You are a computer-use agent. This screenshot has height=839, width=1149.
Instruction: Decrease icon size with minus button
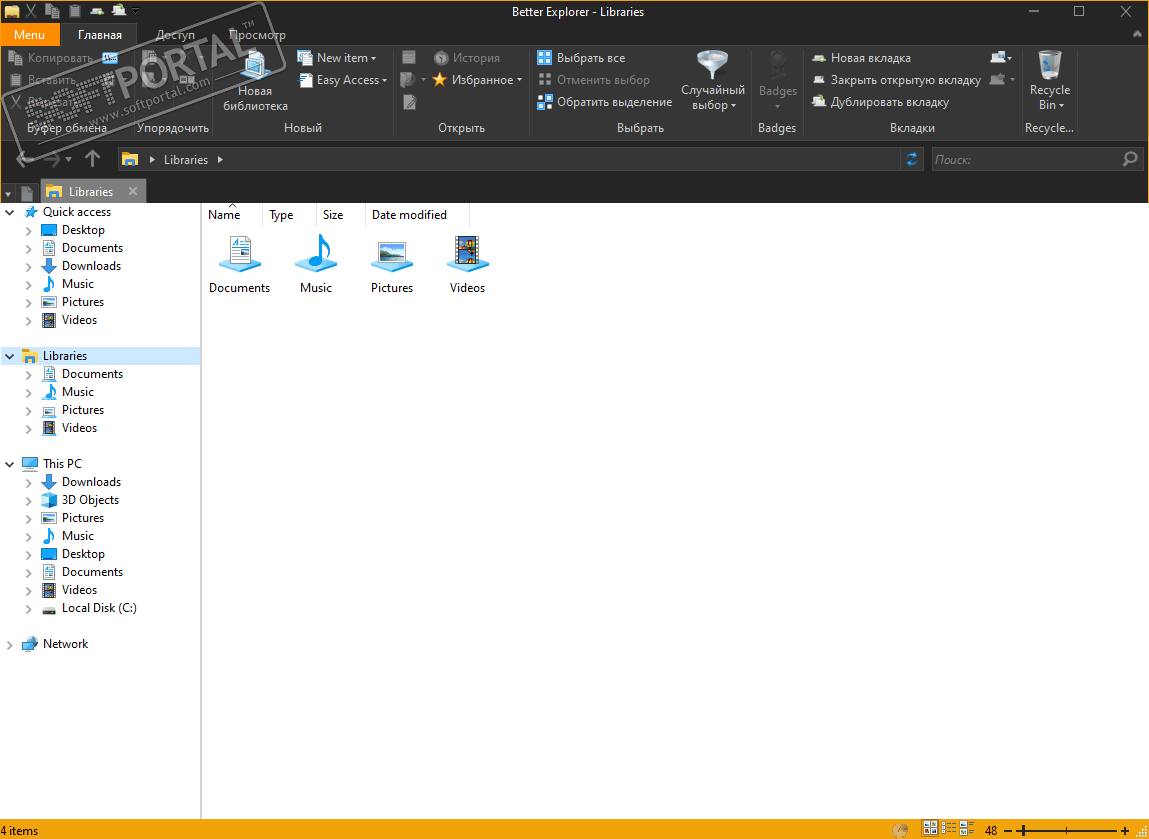(x=1008, y=829)
